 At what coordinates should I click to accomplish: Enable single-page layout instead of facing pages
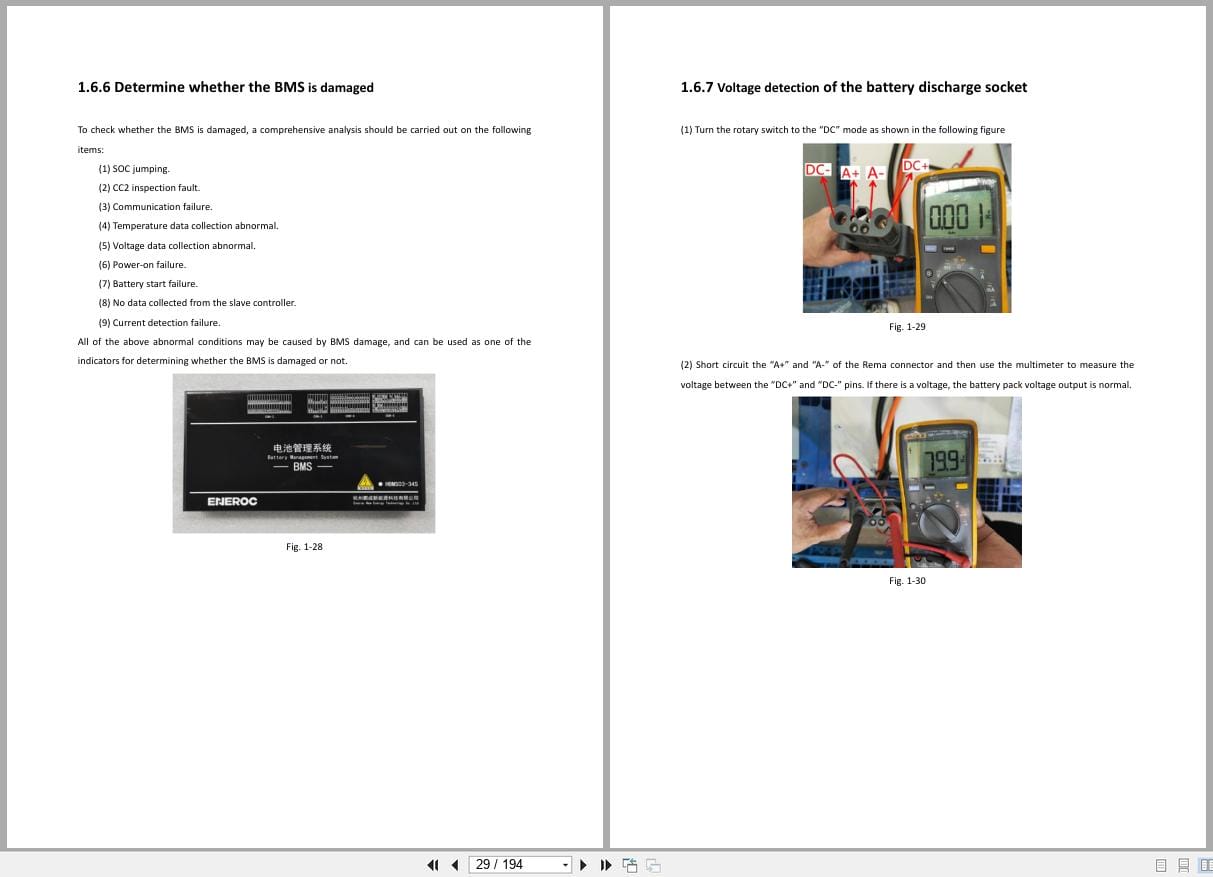click(x=1161, y=864)
